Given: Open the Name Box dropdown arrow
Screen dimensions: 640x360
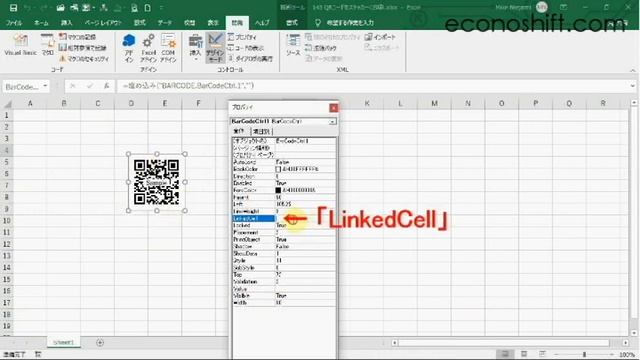Looking at the screenshot, I should (45, 86).
